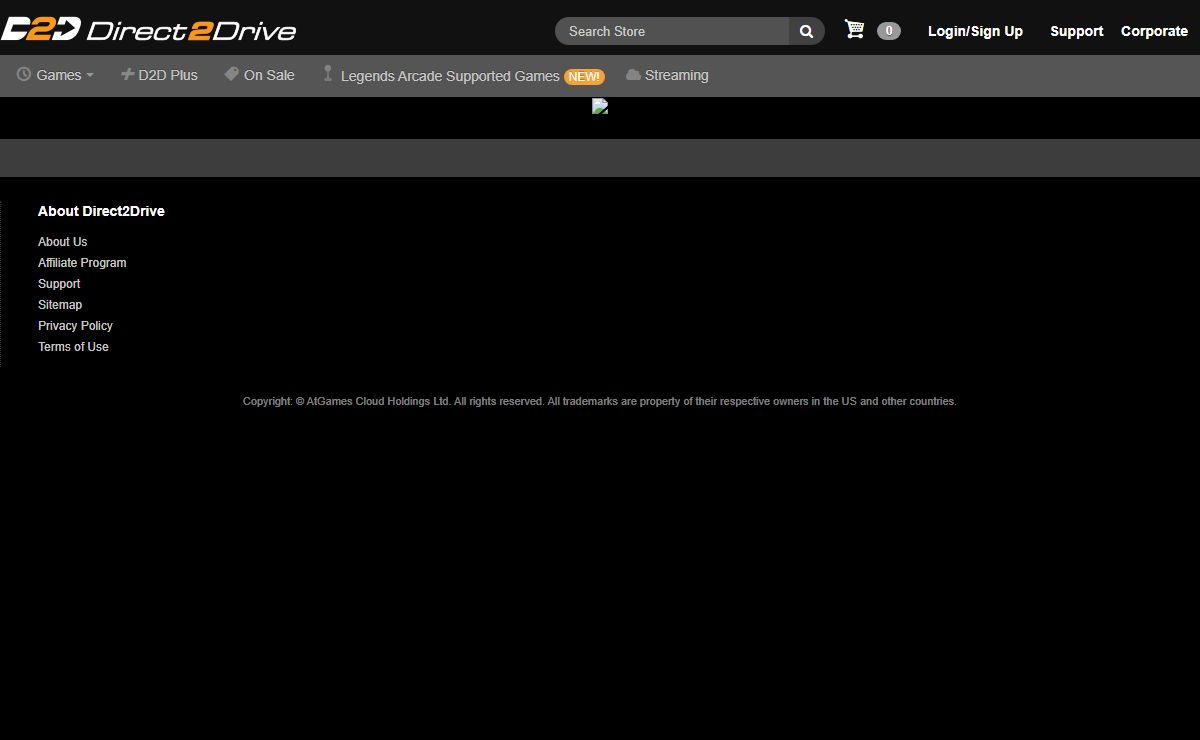Open the Support link in header
1200x740 pixels.
1076,31
